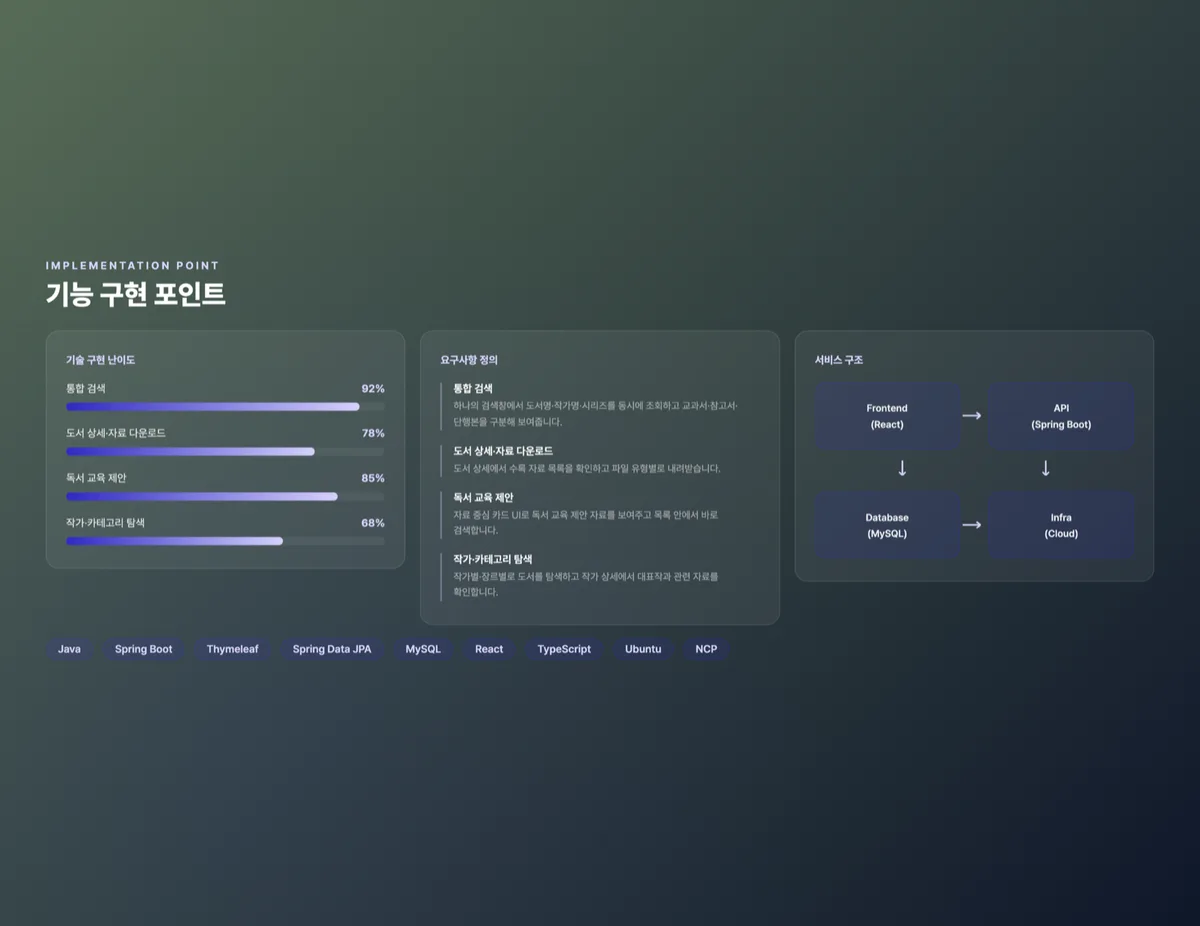Image resolution: width=1200 pixels, height=926 pixels.
Task: Click the down arrow beneath the API box
Action: [x=1046, y=468]
